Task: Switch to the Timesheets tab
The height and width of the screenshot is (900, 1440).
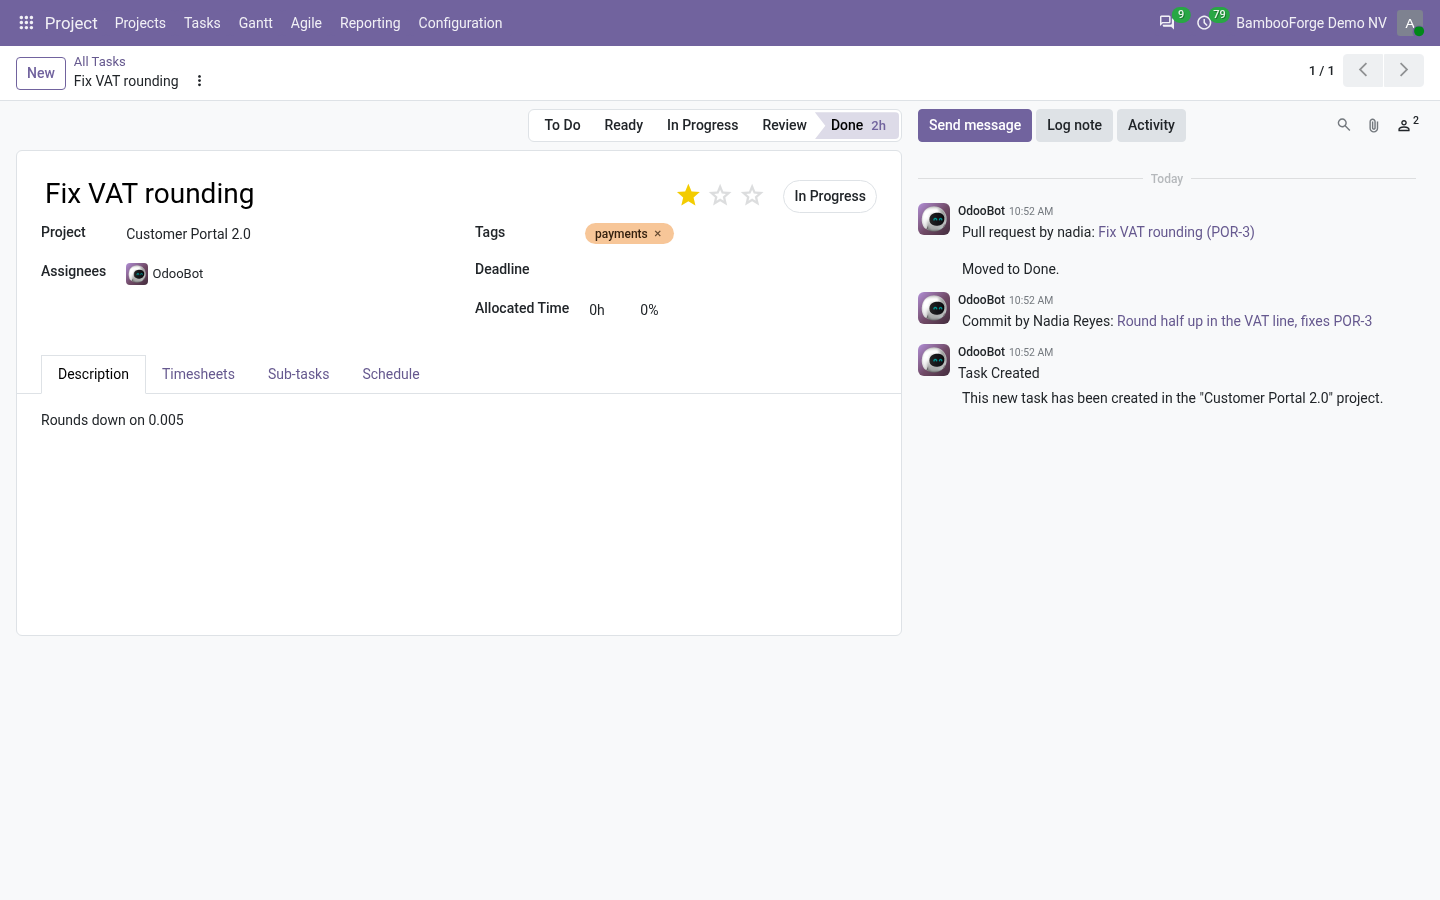Action: (198, 374)
